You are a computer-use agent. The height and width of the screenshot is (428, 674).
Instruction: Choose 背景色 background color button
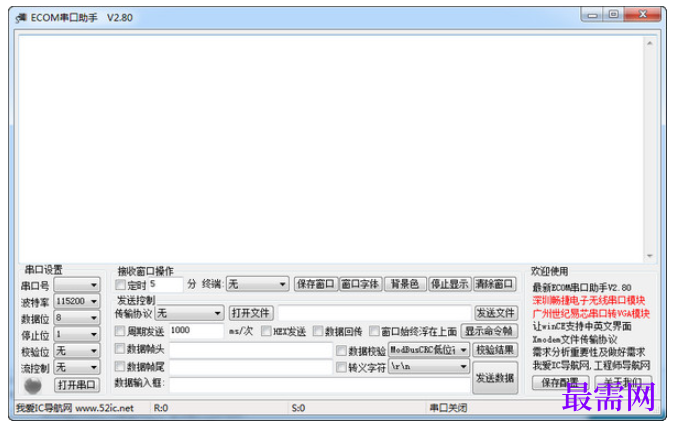click(405, 284)
